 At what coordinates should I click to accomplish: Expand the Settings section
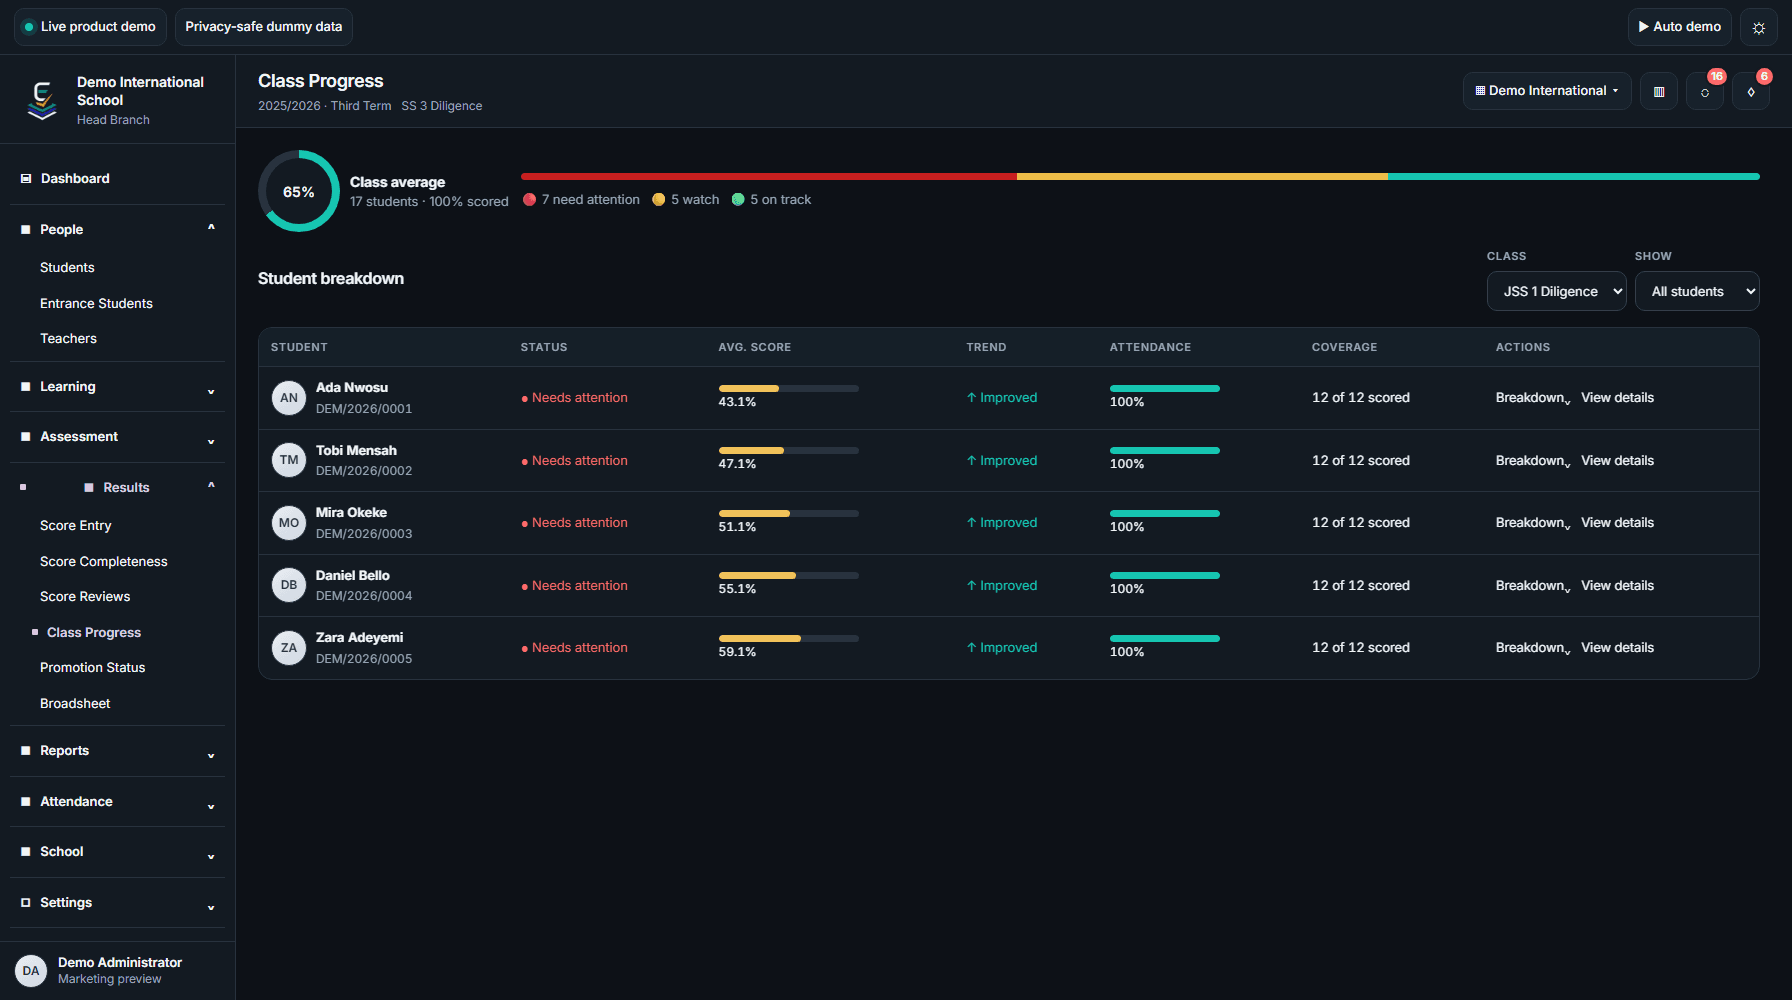point(117,903)
